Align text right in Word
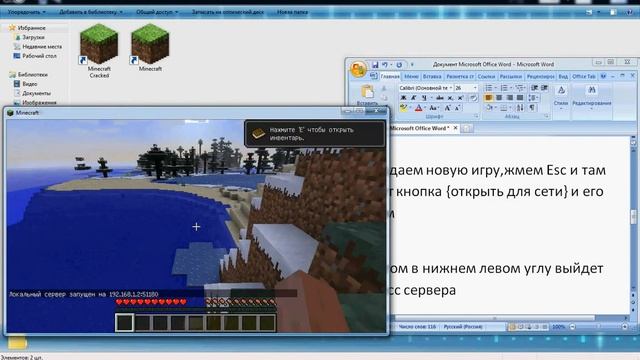640x360 pixels. click(x=509, y=98)
